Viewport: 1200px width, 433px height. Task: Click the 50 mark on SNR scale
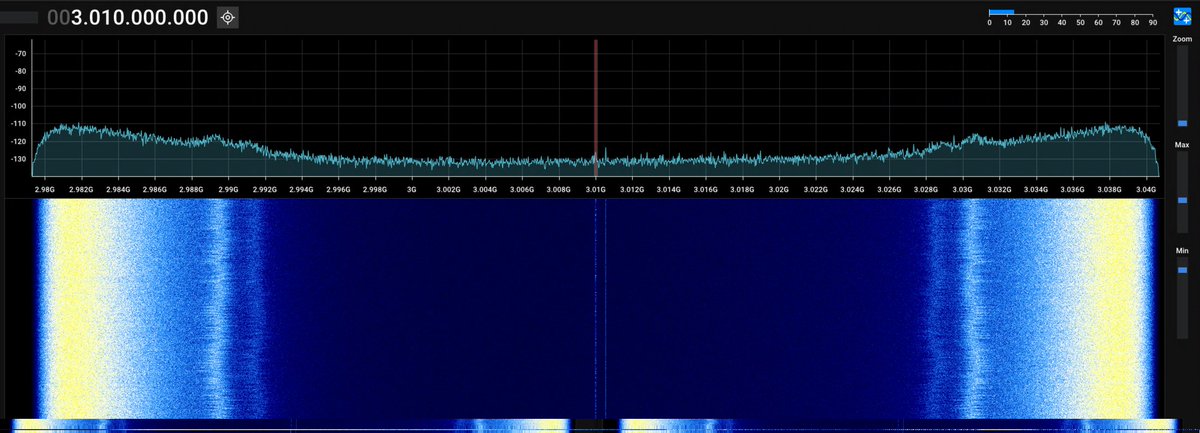pyautogui.click(x=1080, y=22)
